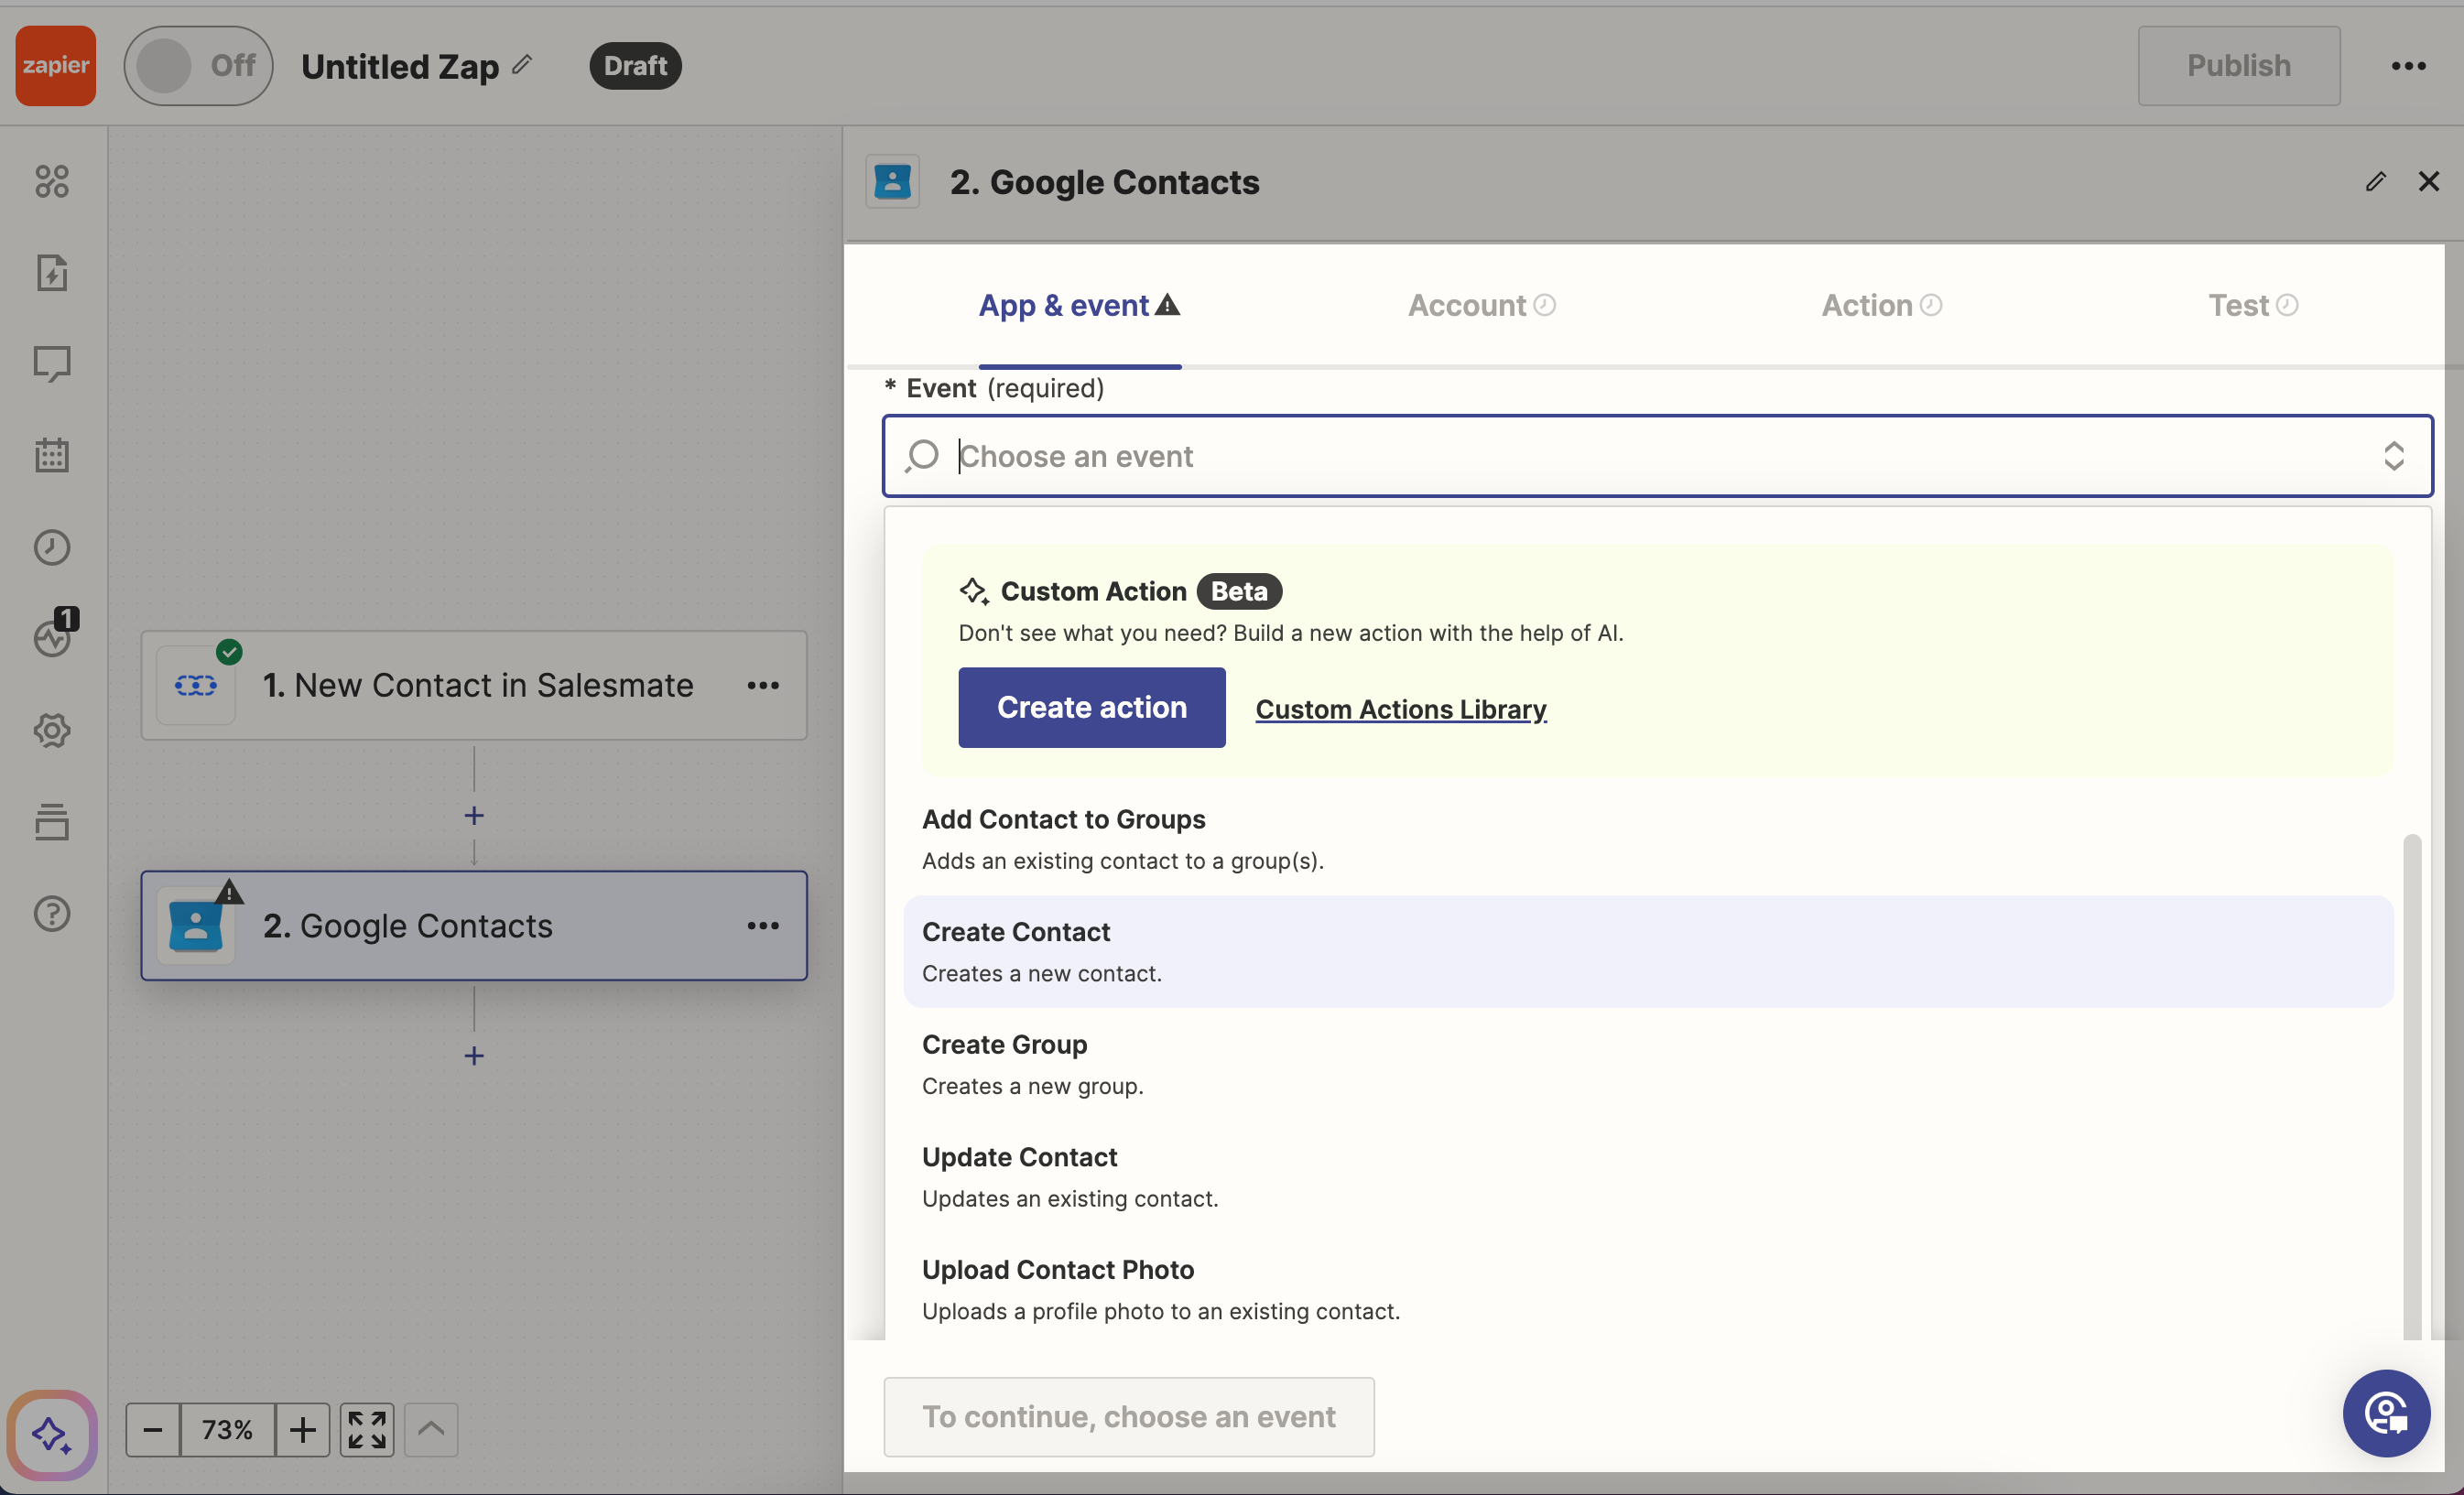This screenshot has height=1495, width=2464.
Task: Open the top-right three-dot Zap menu
Action: (2408, 66)
